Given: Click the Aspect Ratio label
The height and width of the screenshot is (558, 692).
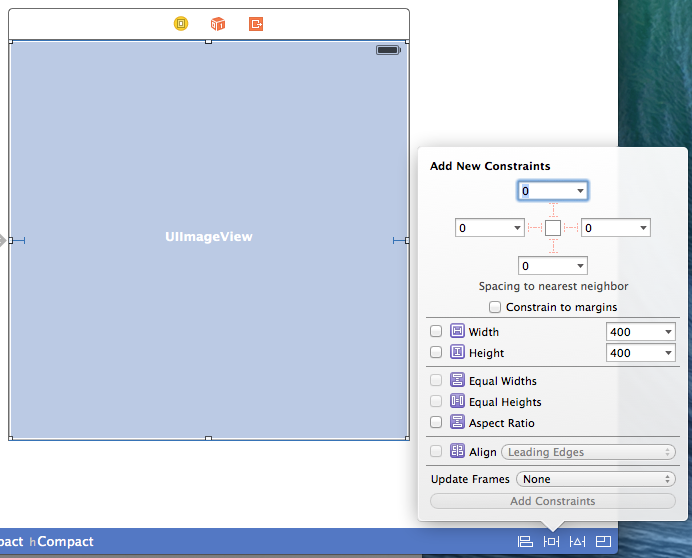Looking at the screenshot, I should (501, 422).
